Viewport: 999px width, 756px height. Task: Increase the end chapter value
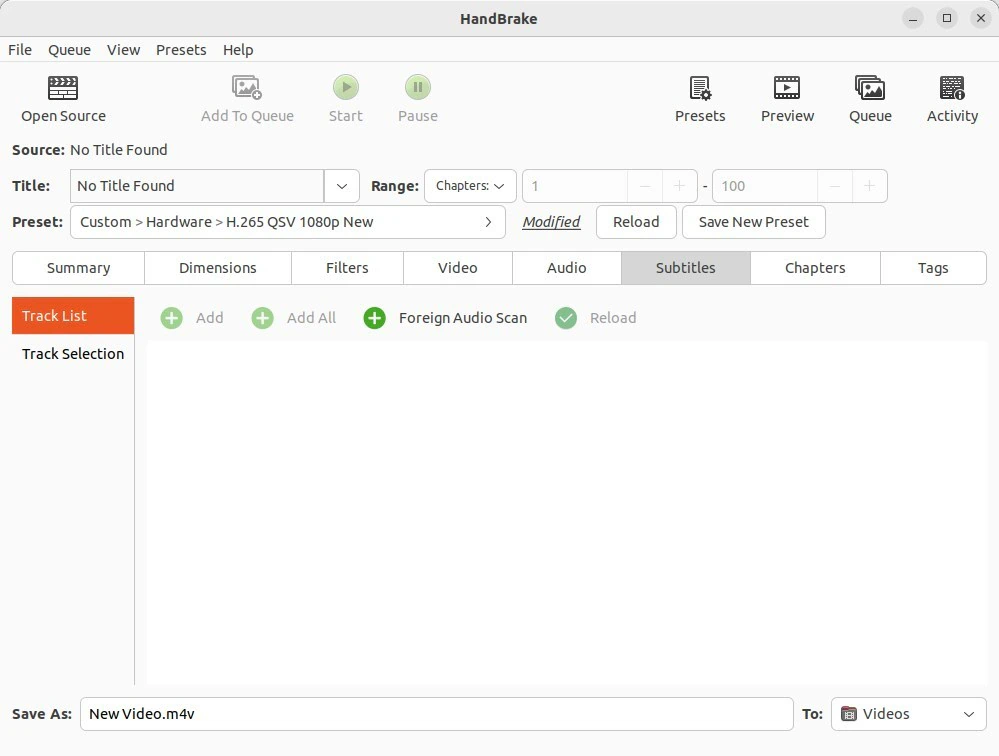[x=869, y=186]
